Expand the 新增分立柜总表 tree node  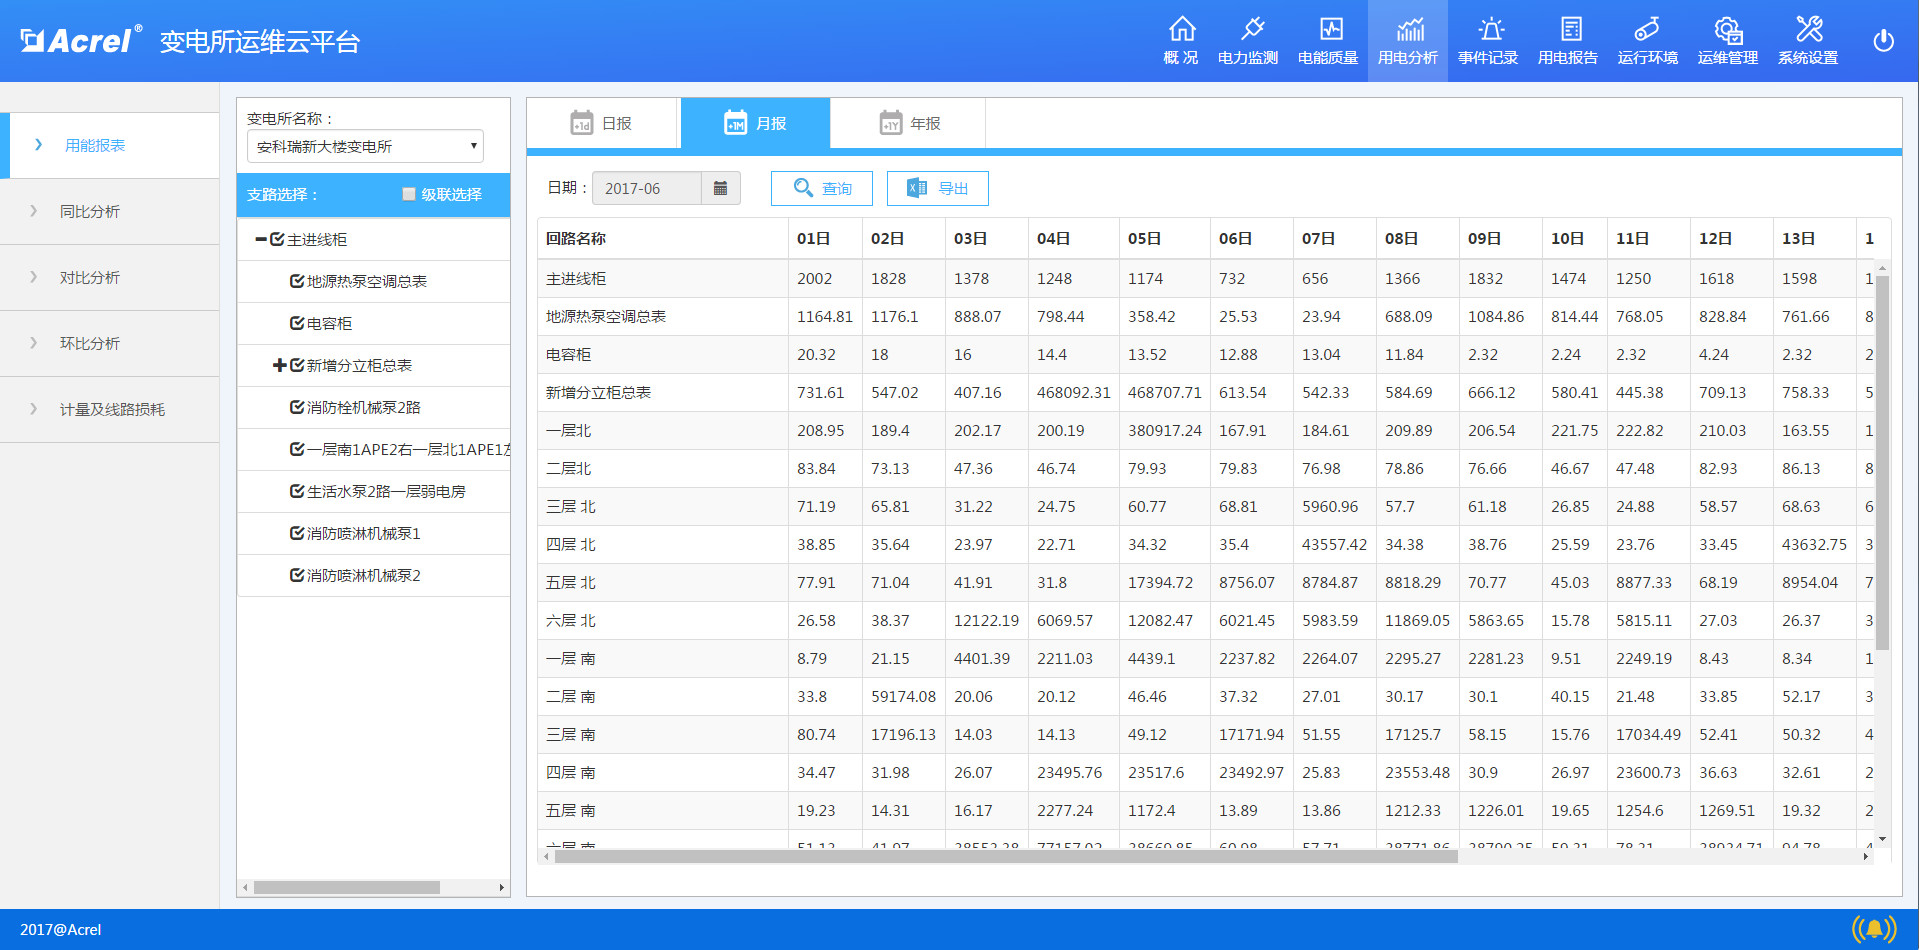click(280, 365)
